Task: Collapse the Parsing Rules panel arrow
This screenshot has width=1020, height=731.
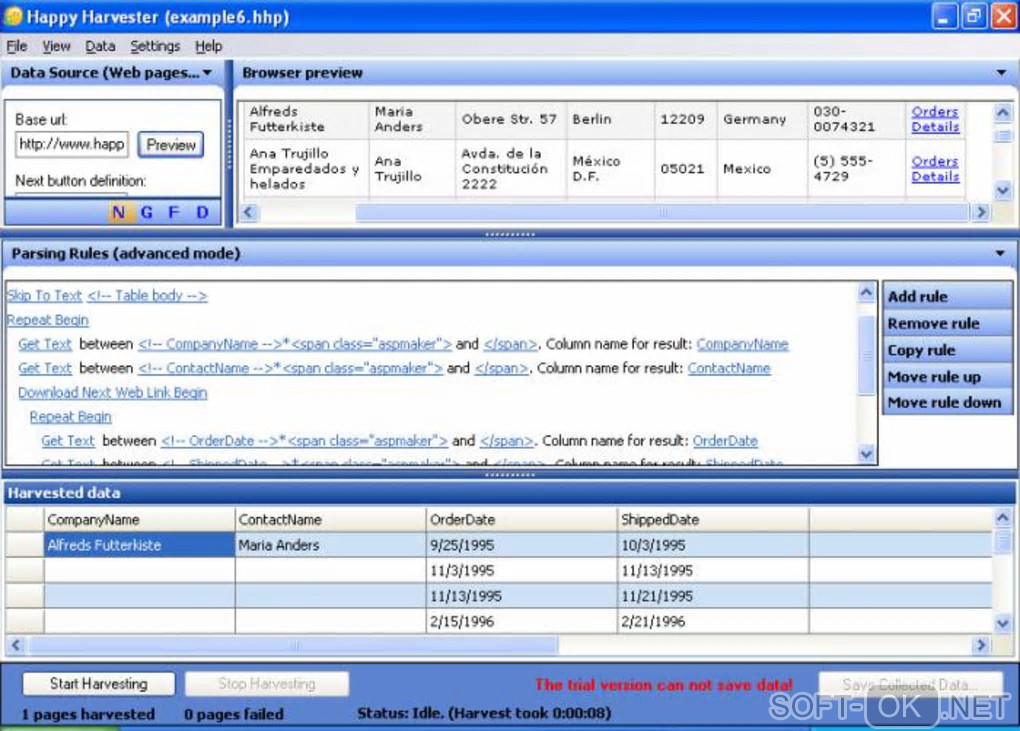Action: click(x=1000, y=253)
